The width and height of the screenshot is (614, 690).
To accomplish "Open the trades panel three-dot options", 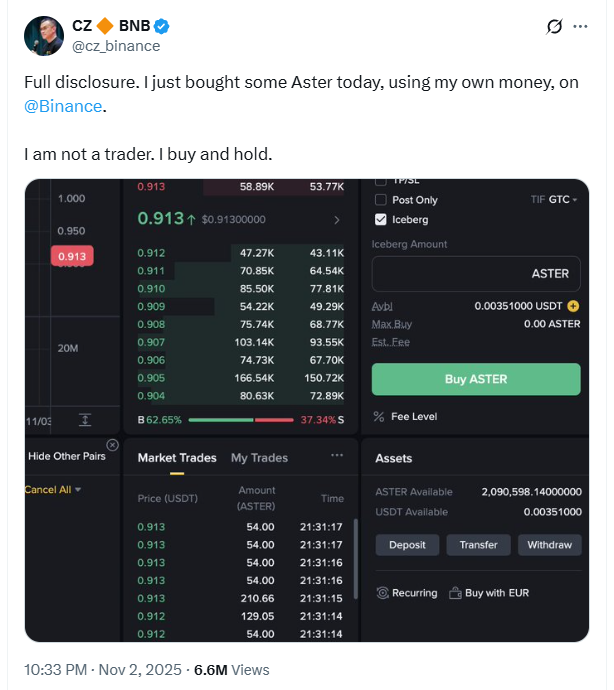I will pos(337,457).
